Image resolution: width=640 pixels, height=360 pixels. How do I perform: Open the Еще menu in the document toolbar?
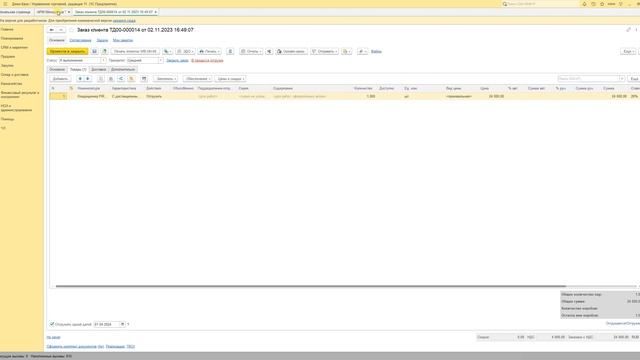pos(628,51)
